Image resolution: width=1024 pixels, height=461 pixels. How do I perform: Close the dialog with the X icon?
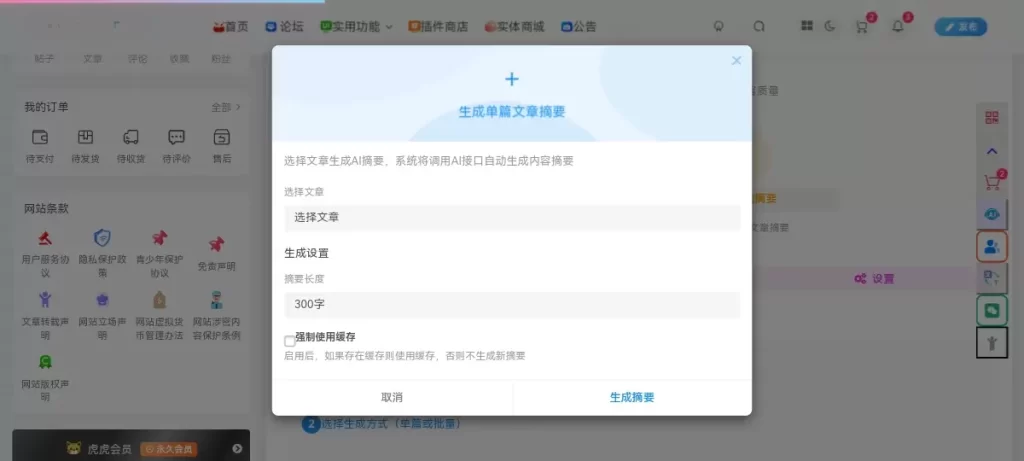(x=737, y=61)
